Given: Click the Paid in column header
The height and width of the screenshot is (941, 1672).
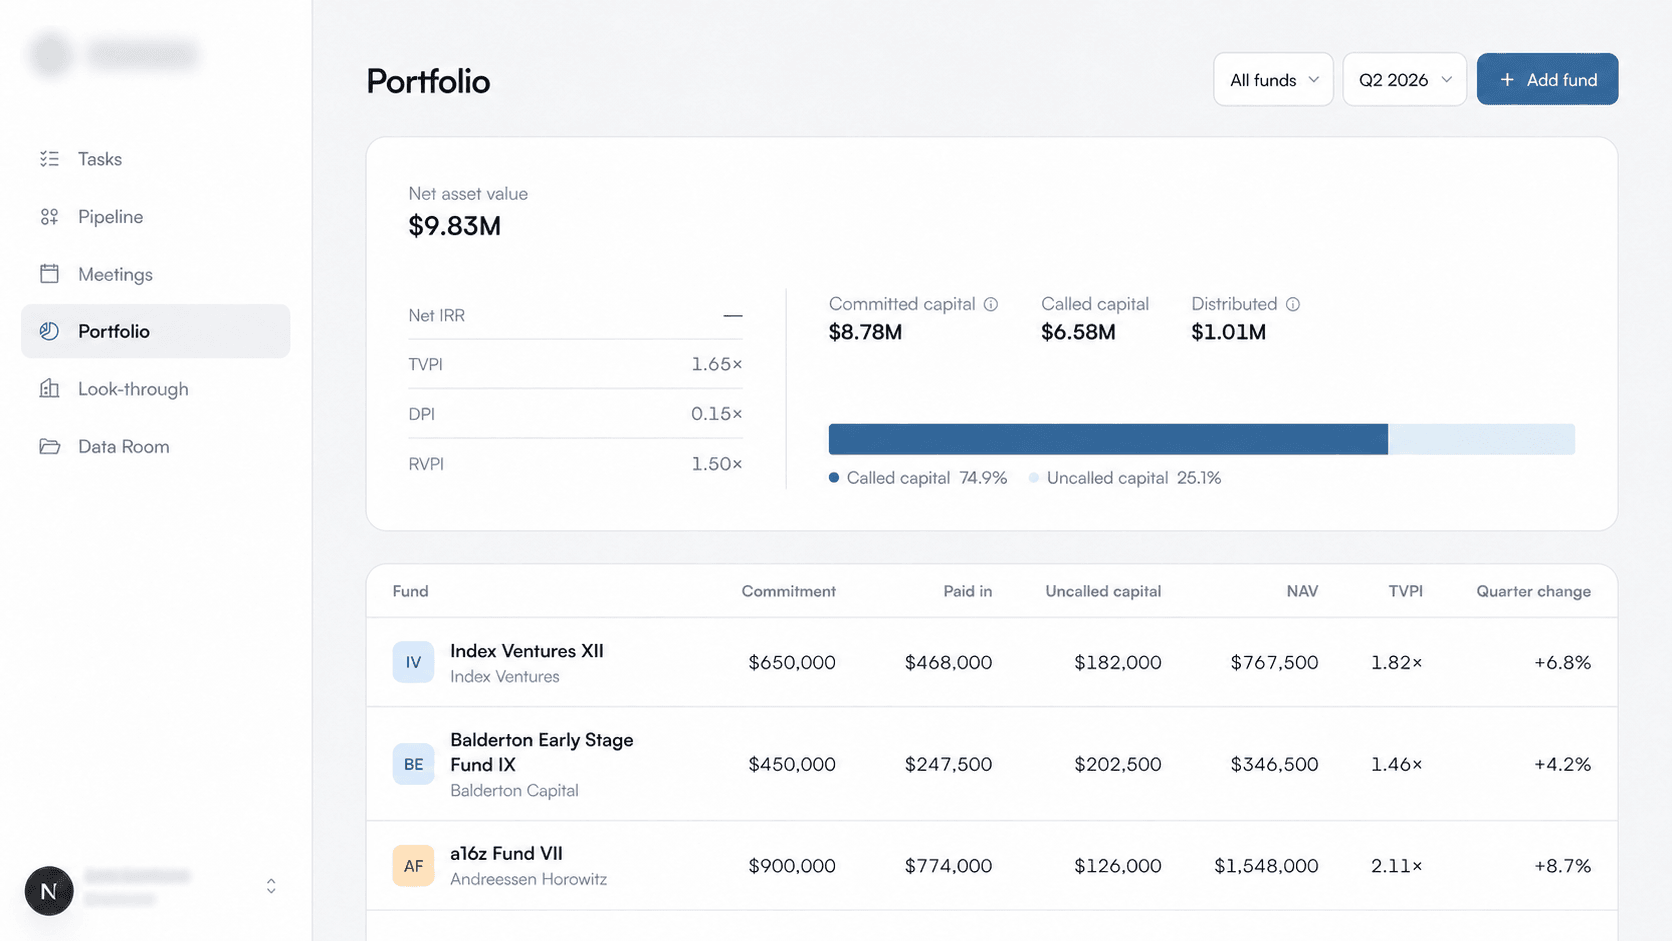Looking at the screenshot, I should click(x=967, y=591).
